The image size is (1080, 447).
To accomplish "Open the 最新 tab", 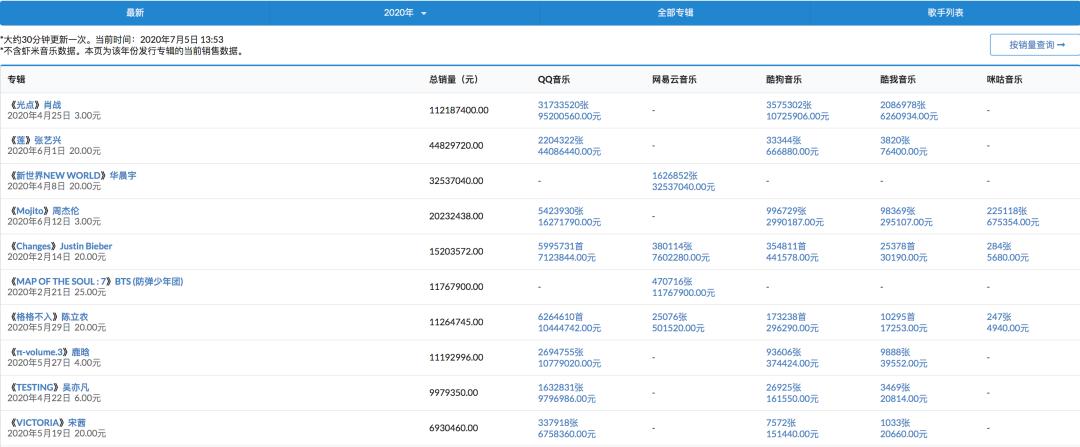I will (x=135, y=13).
